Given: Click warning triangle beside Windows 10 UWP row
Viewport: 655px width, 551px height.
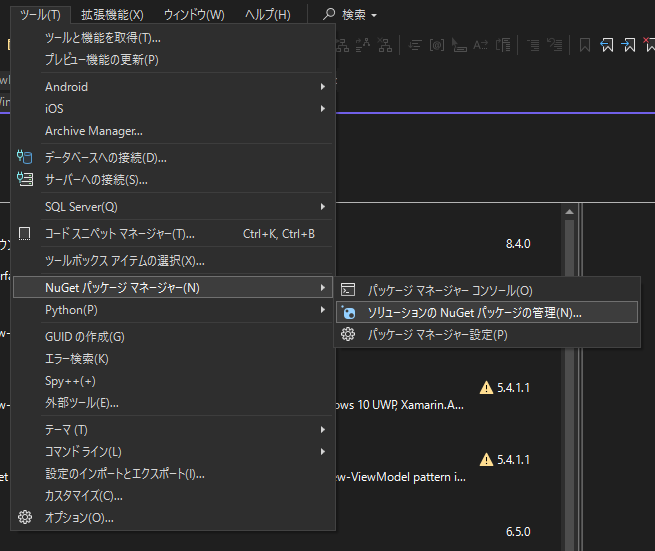Looking at the screenshot, I should [486, 388].
